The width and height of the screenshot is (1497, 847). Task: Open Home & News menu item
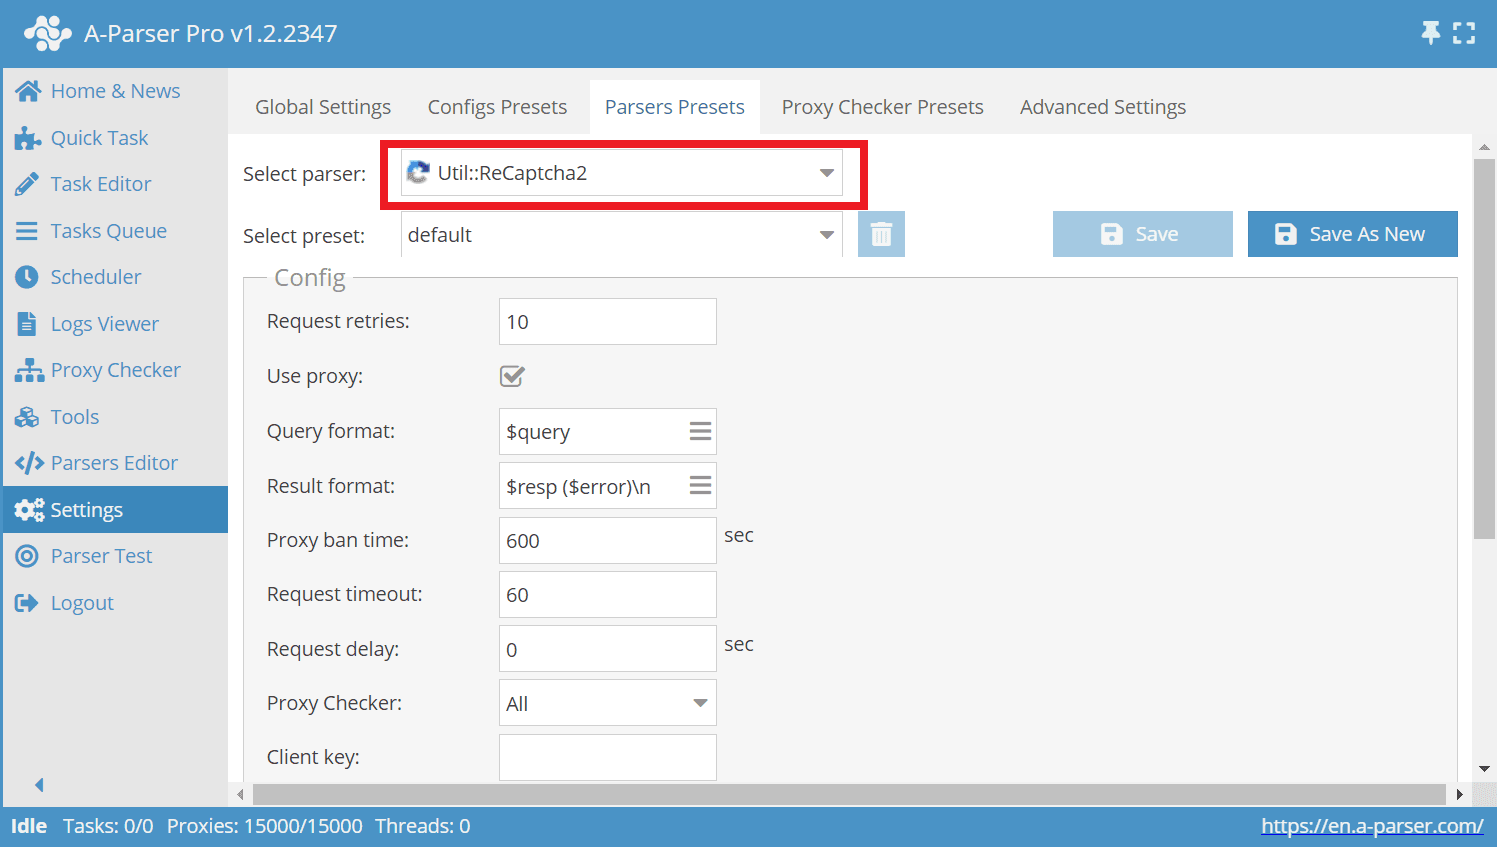[x=115, y=91]
